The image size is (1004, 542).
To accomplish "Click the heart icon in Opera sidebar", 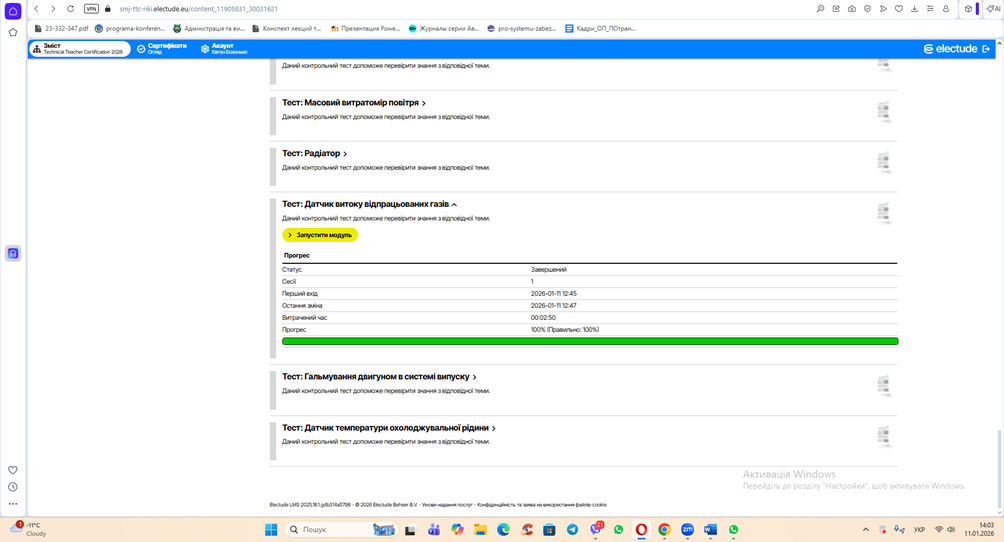I will 13,470.
